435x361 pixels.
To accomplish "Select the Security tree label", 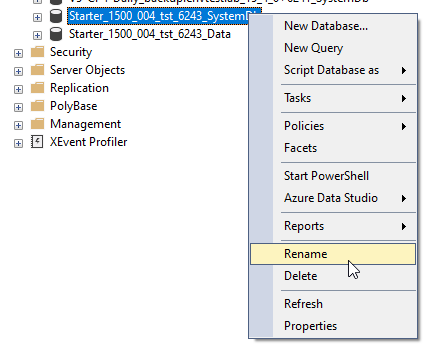I will point(71,52).
